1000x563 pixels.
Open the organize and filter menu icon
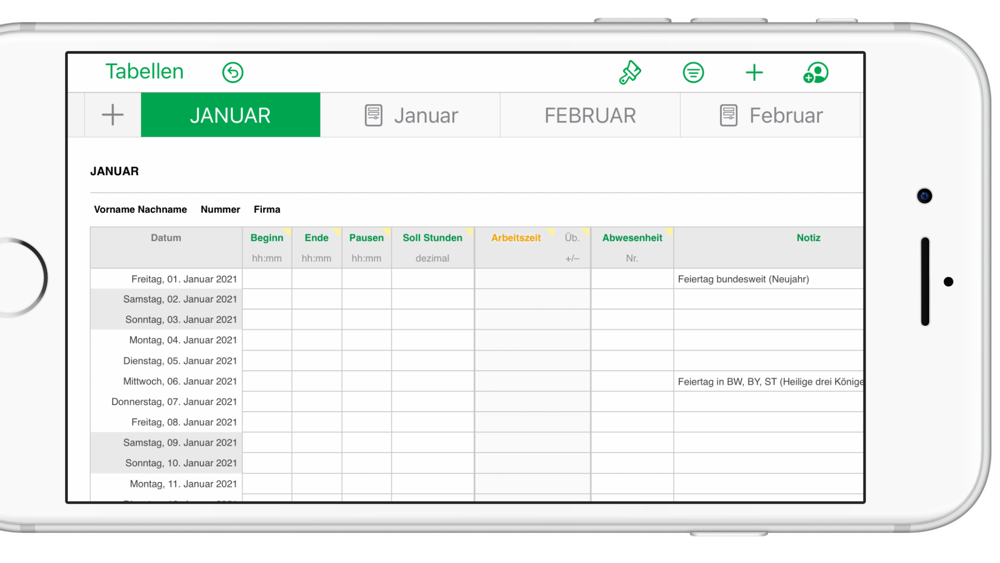coord(693,72)
